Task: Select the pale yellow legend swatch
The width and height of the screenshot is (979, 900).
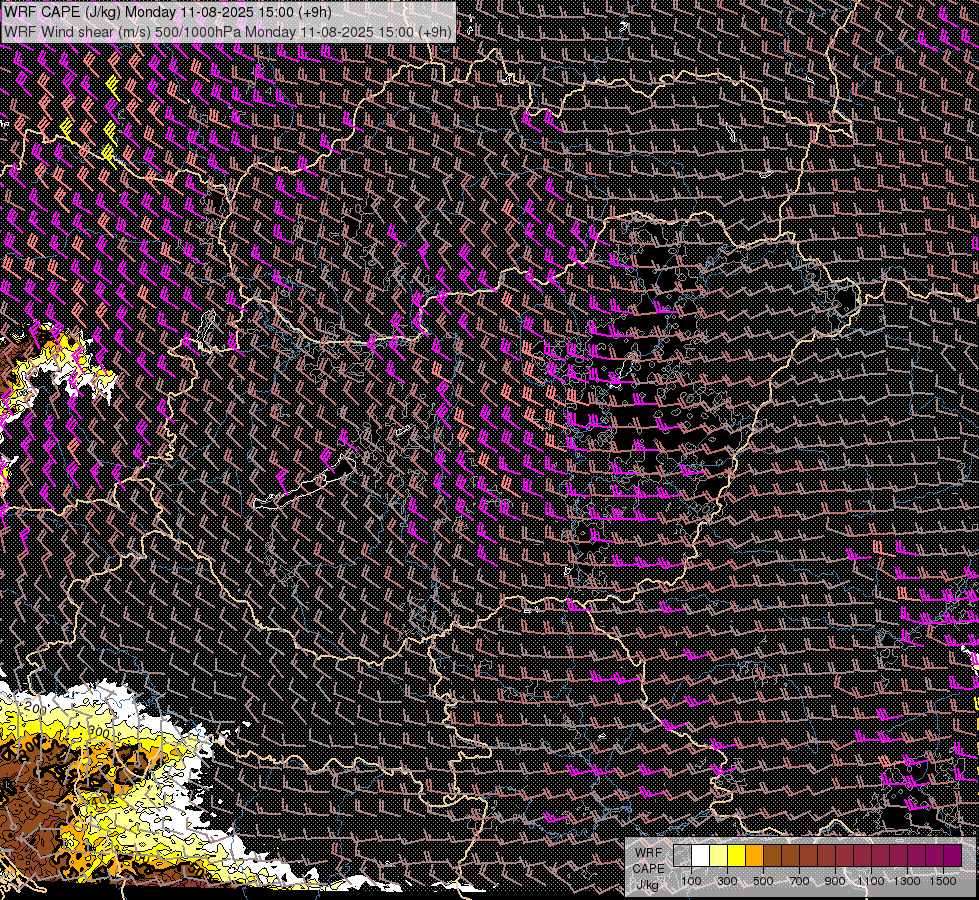Action: pos(719,855)
